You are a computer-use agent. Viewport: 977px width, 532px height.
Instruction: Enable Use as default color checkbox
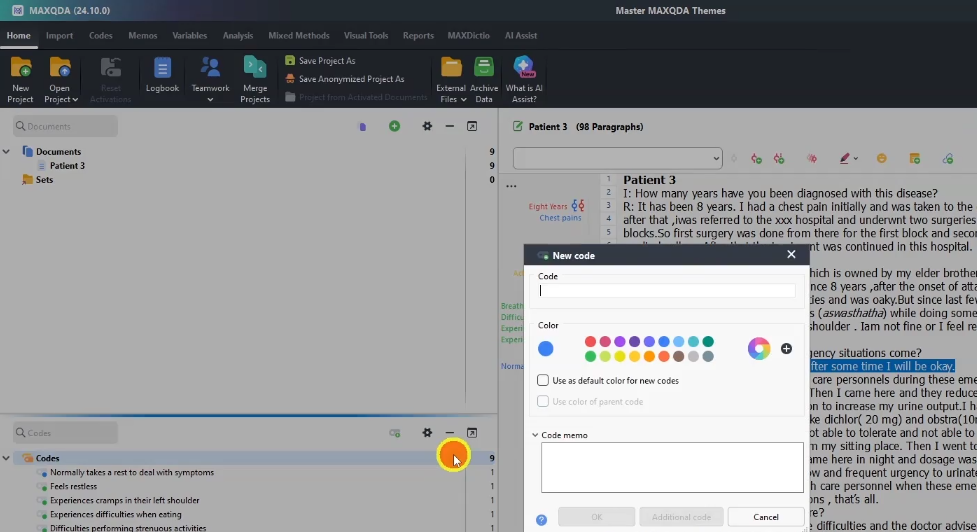tap(543, 381)
